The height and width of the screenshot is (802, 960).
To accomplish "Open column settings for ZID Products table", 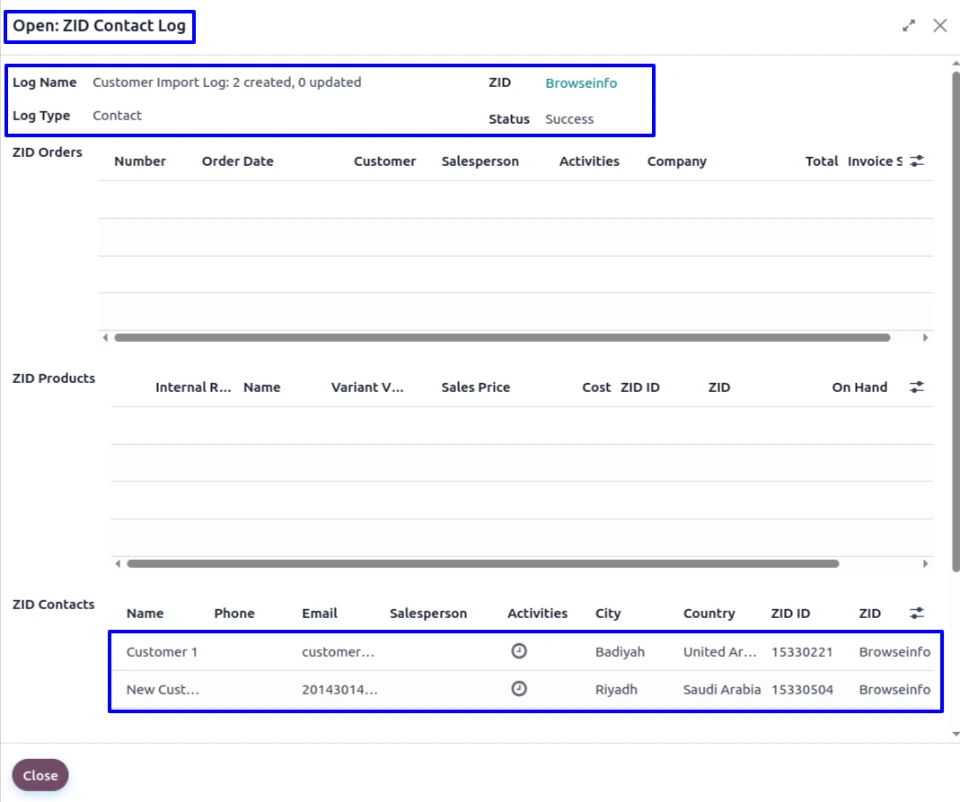I will [917, 387].
